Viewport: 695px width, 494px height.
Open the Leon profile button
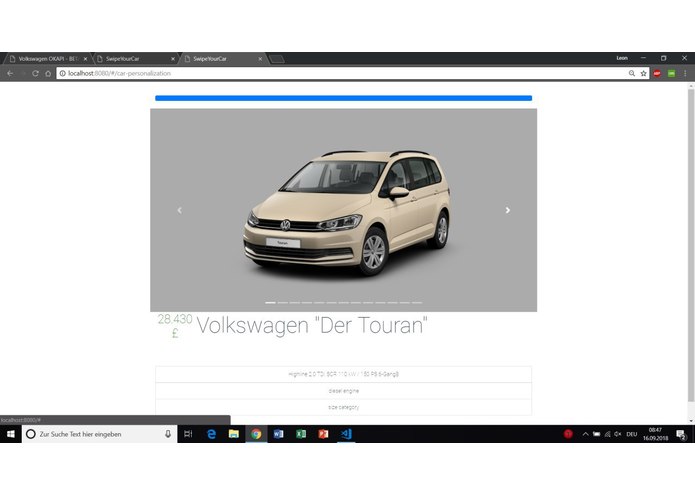coord(622,58)
